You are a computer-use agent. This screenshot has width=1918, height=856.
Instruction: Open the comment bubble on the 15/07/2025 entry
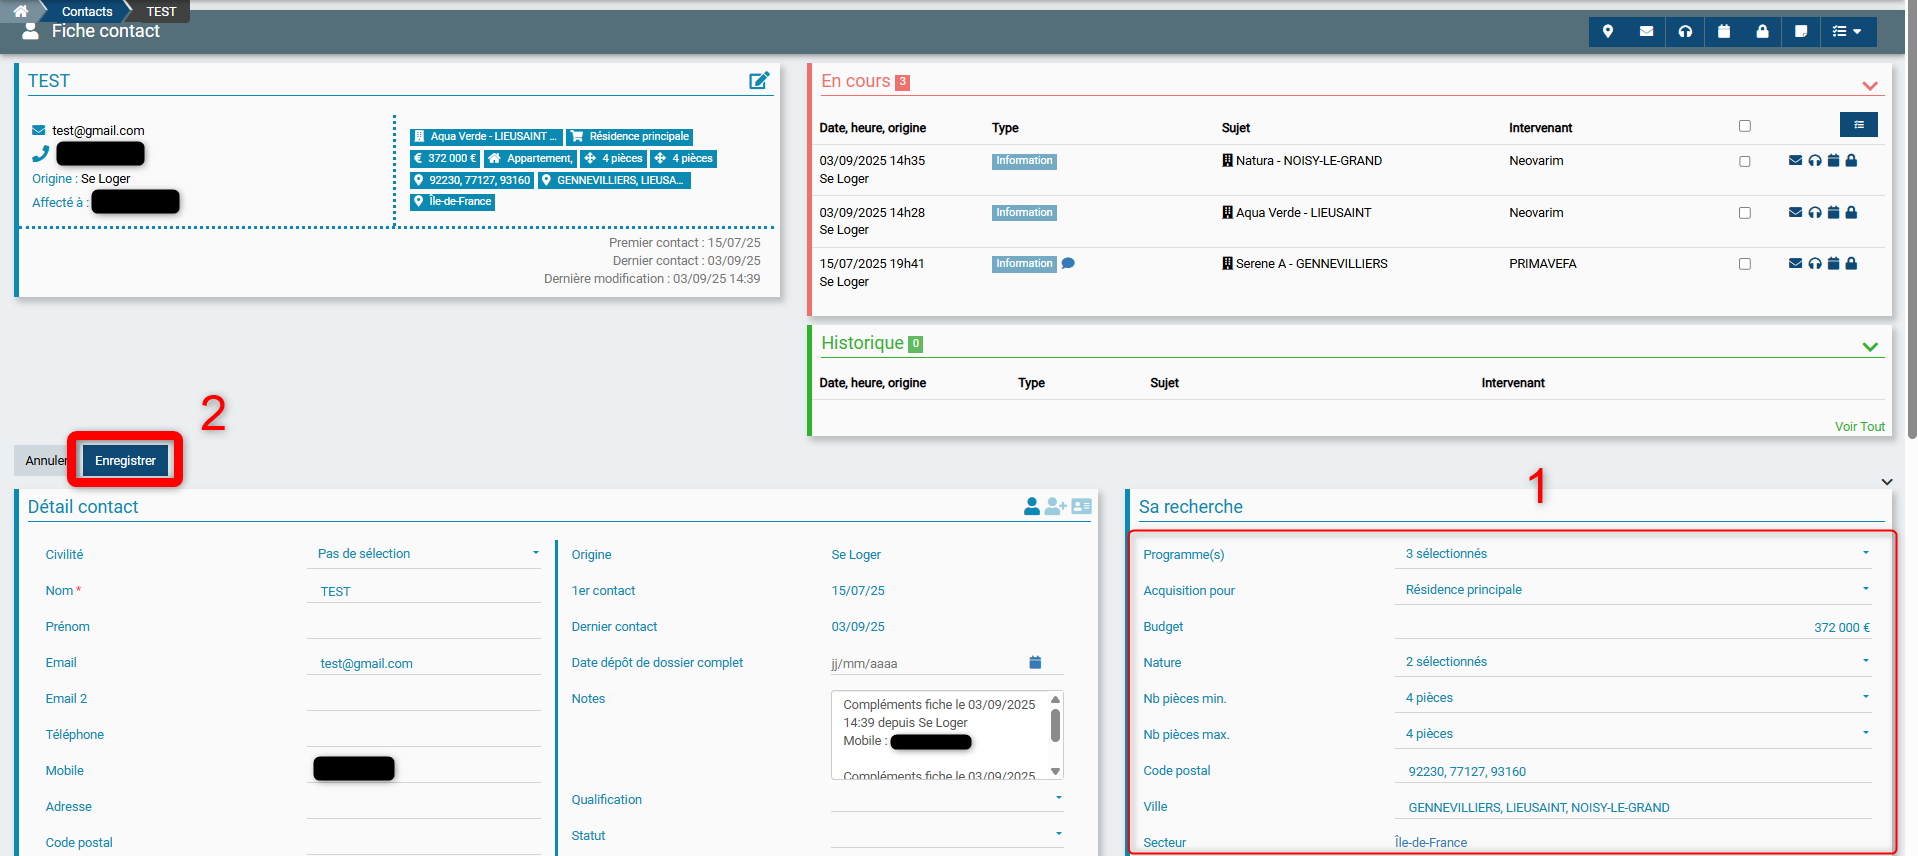[x=1068, y=264]
